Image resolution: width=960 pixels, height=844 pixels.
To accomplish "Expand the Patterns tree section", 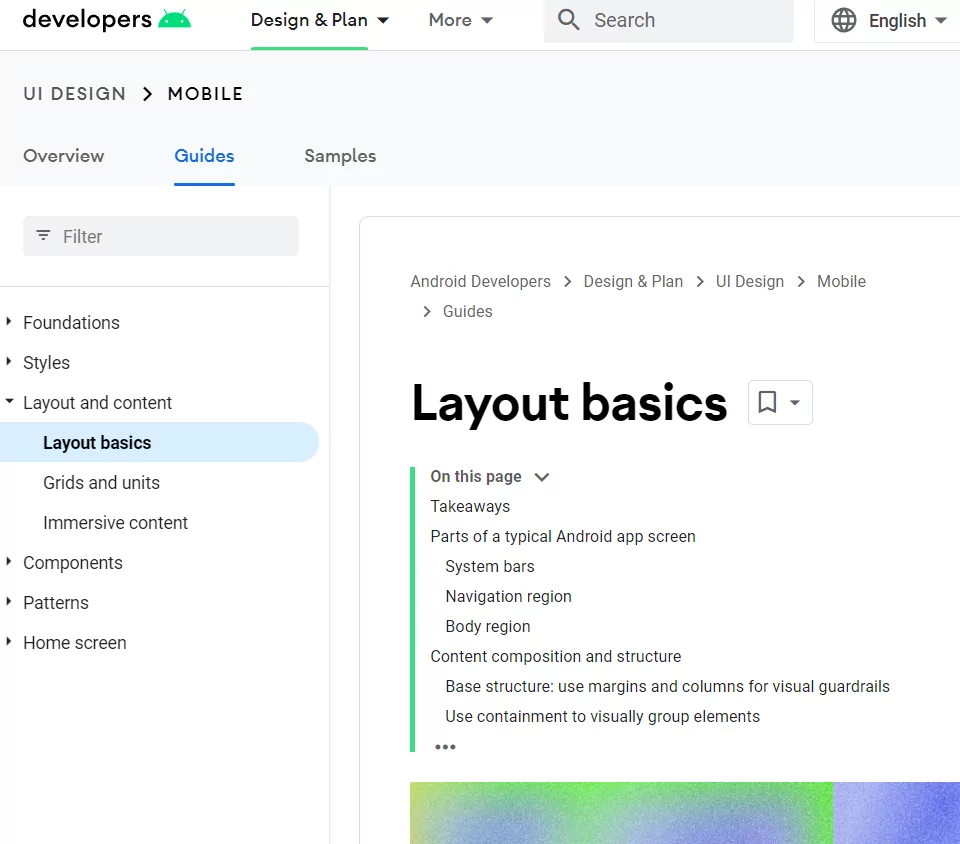I will tap(9, 602).
